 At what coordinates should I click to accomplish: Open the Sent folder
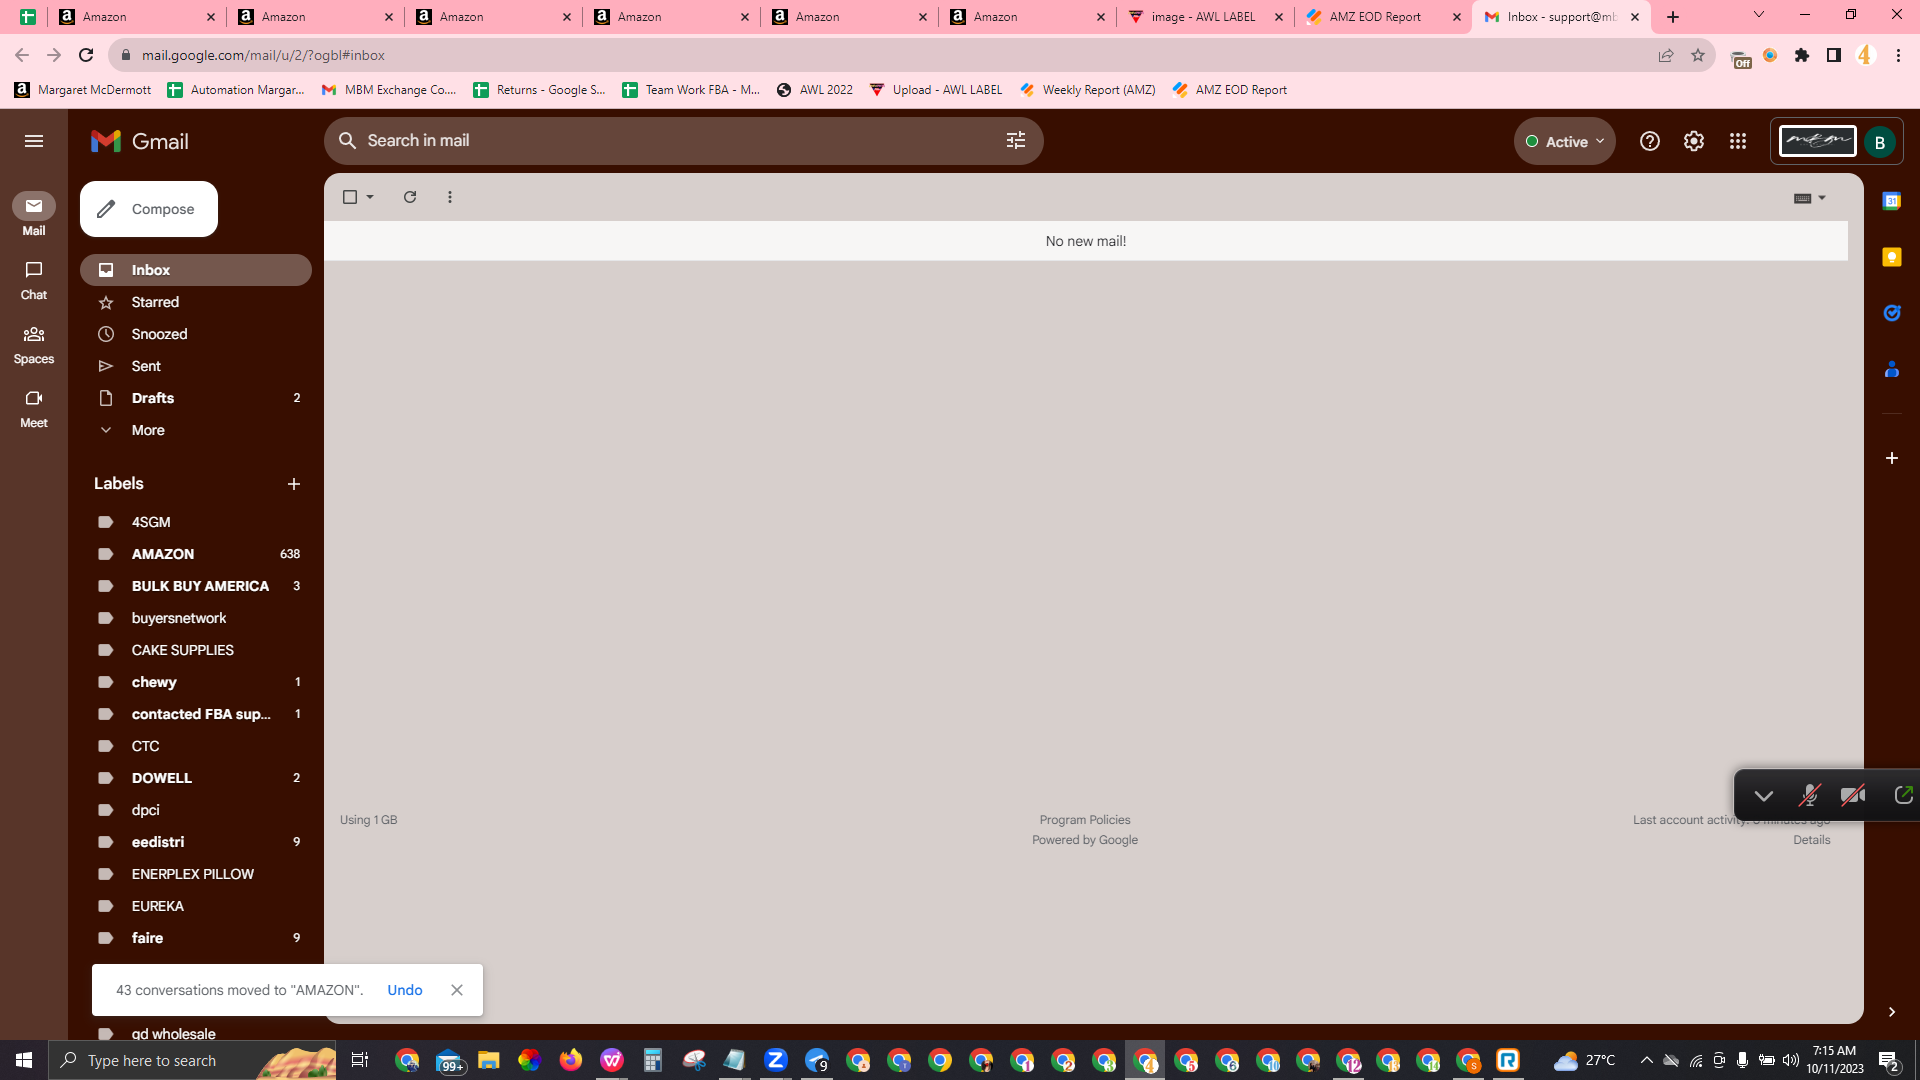(x=196, y=366)
